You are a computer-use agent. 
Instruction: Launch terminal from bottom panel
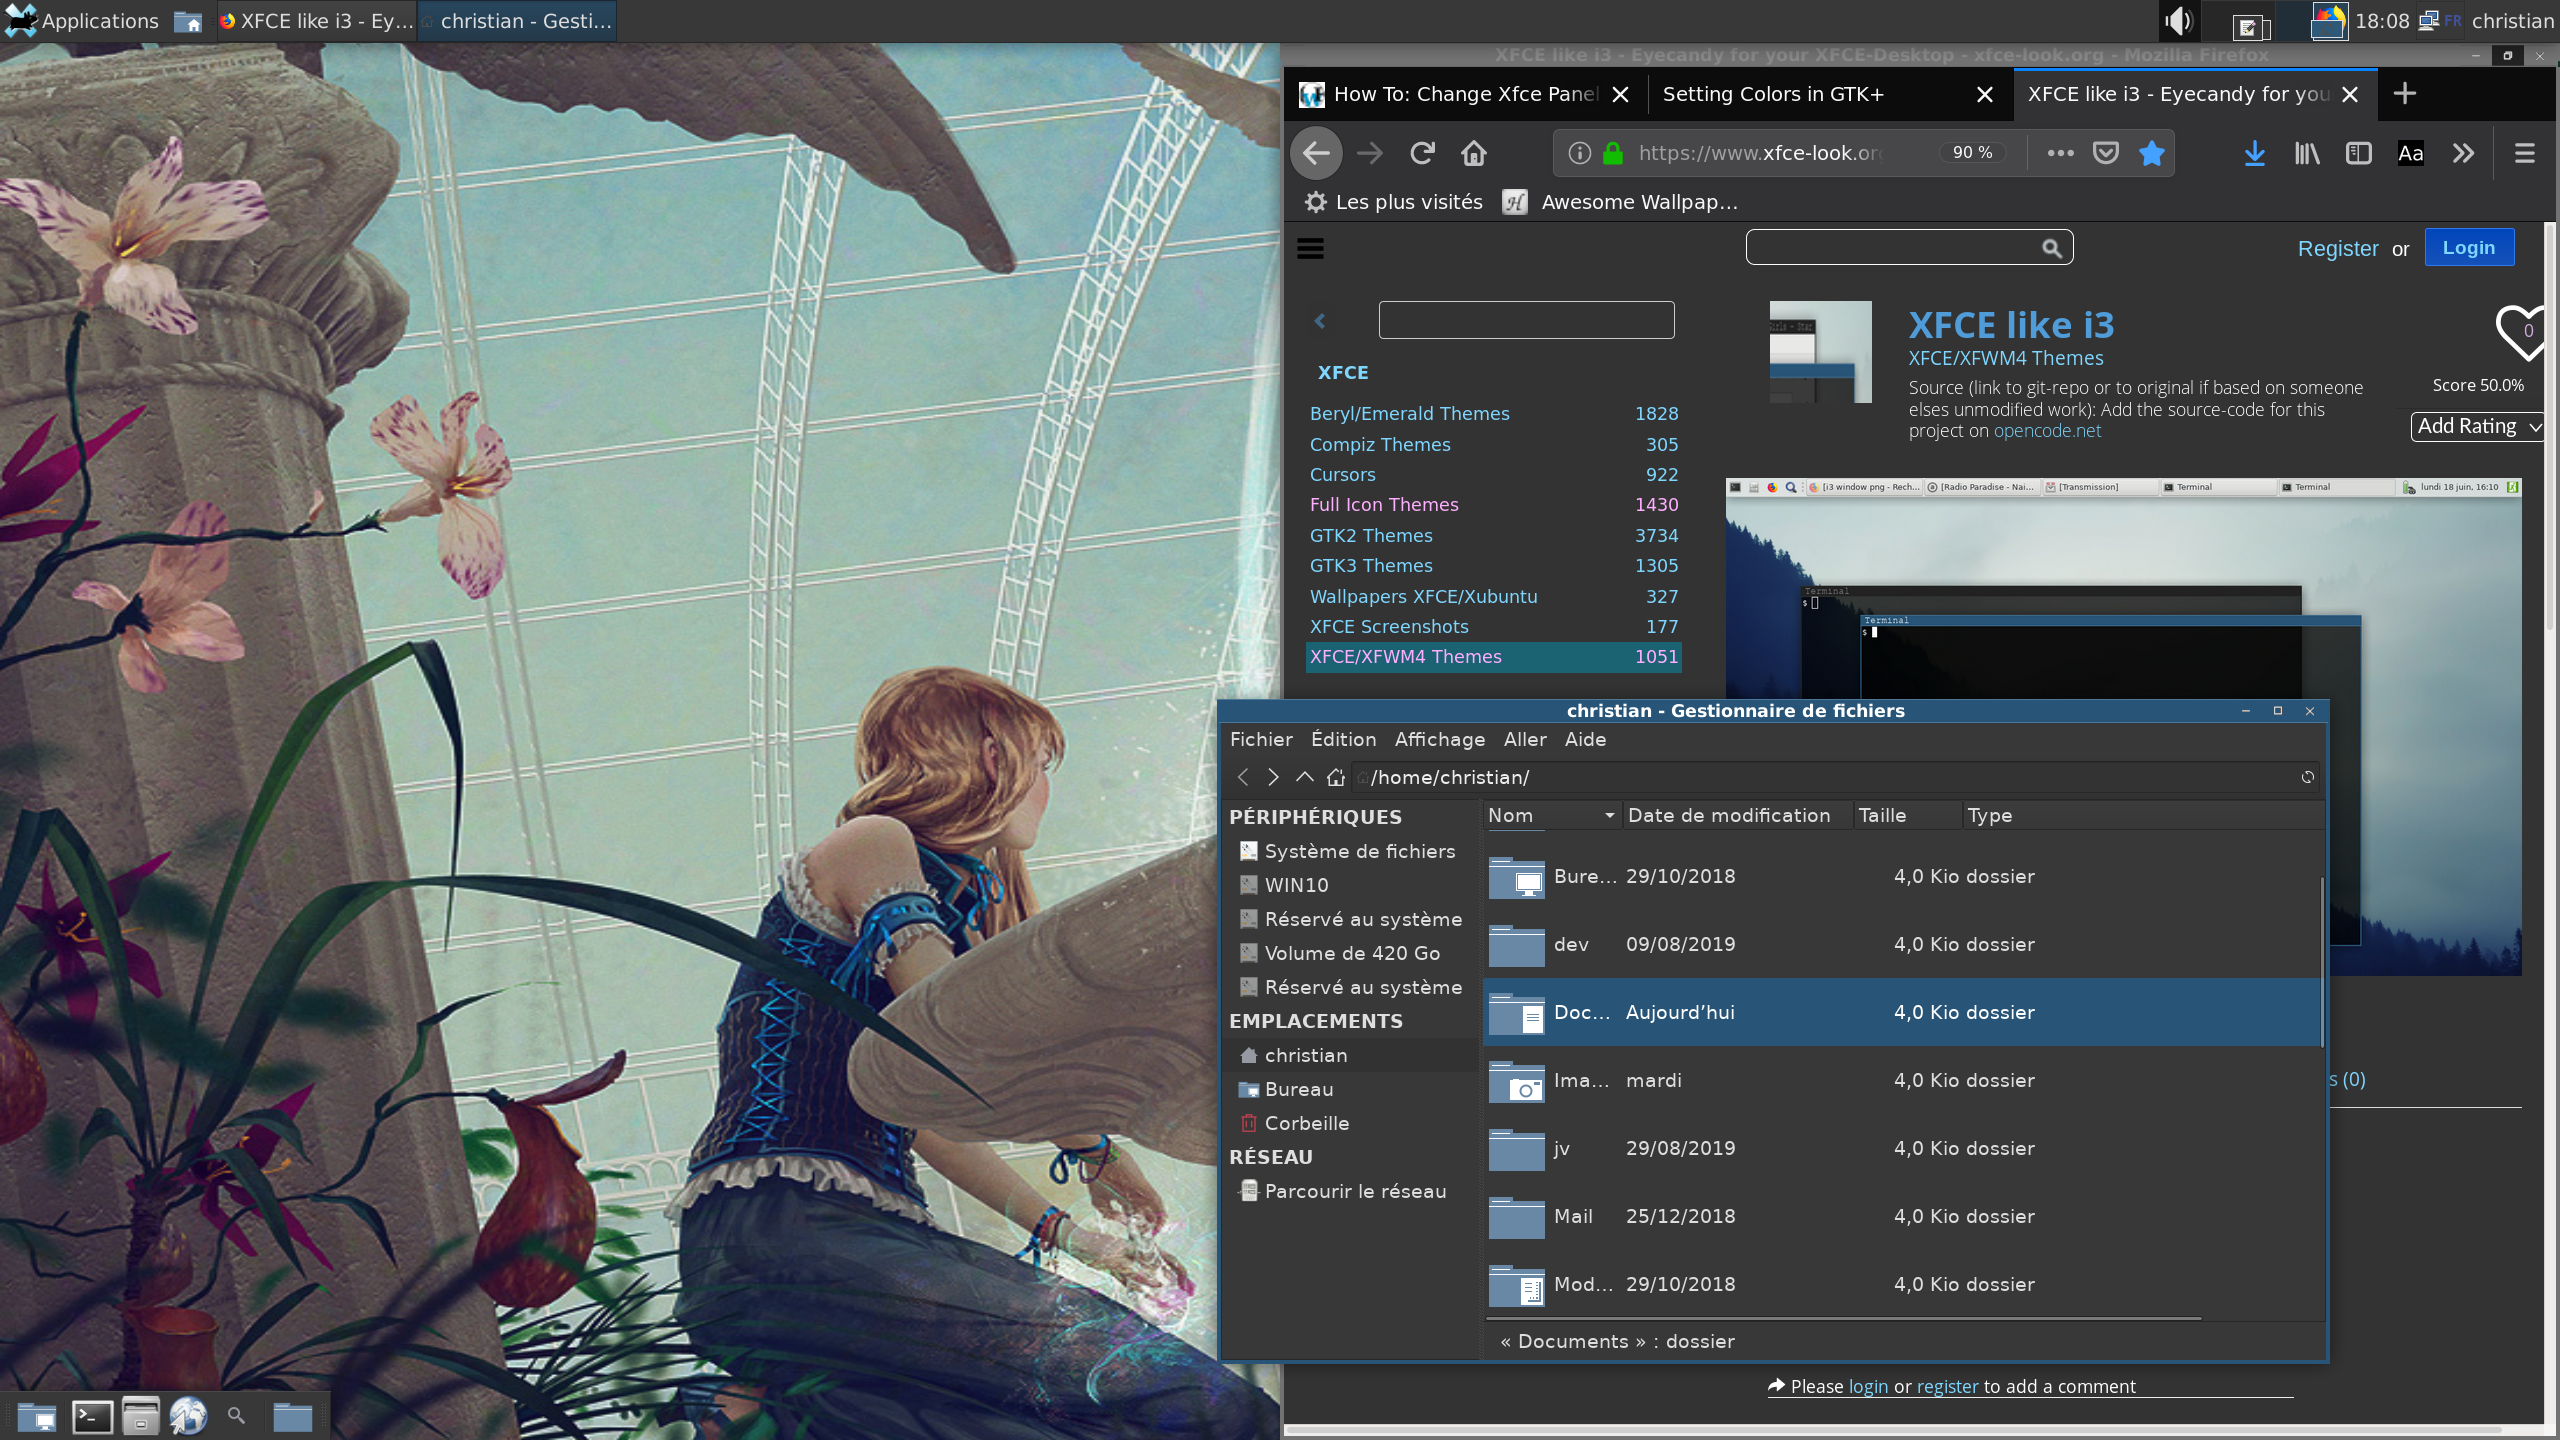pos(92,1416)
